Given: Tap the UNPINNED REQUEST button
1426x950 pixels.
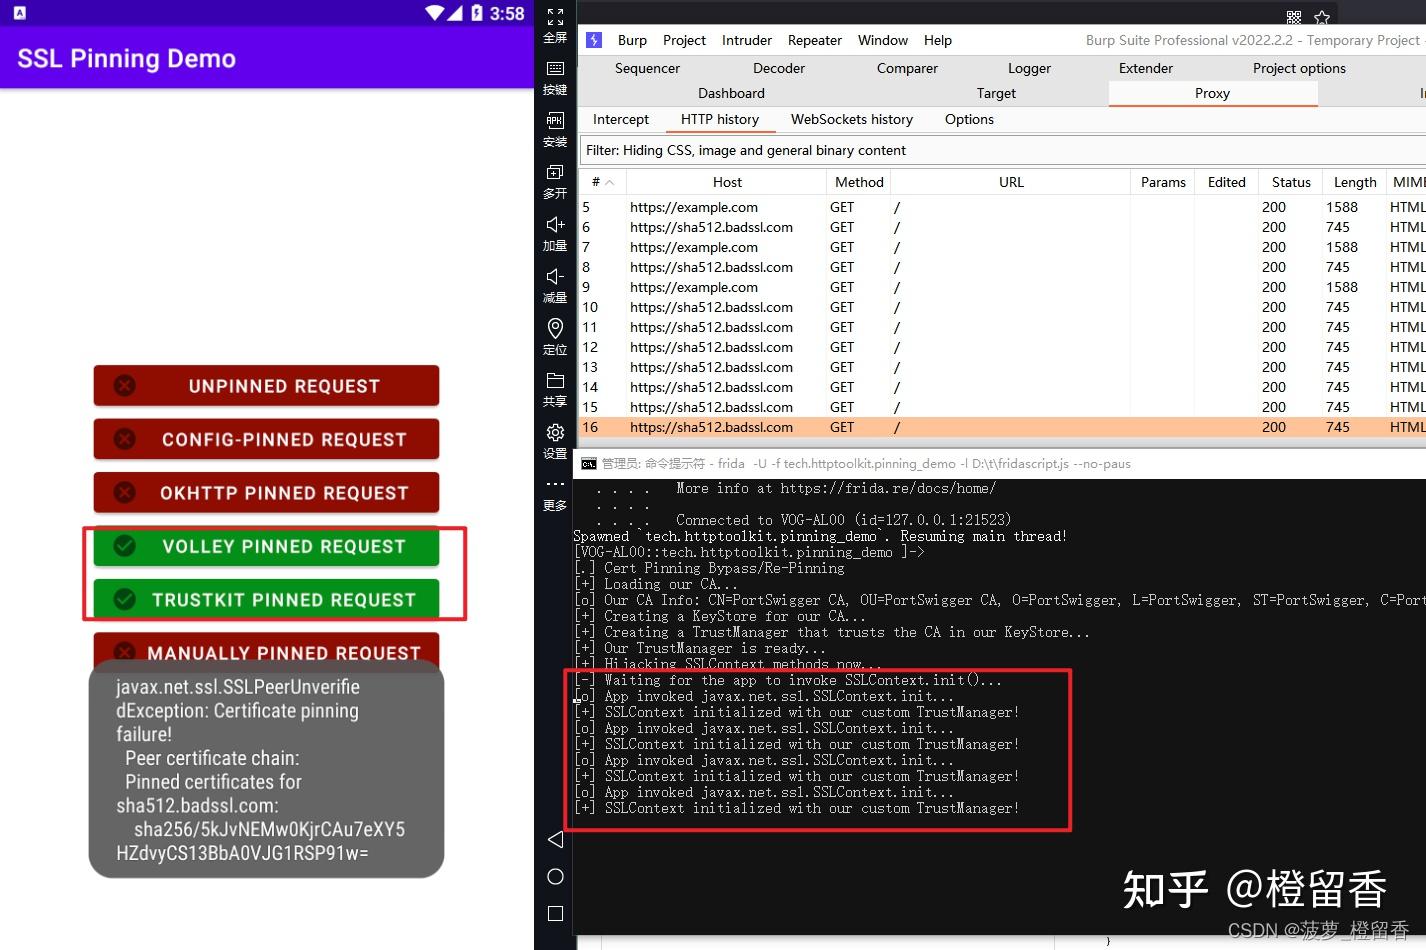Looking at the screenshot, I should (266, 385).
